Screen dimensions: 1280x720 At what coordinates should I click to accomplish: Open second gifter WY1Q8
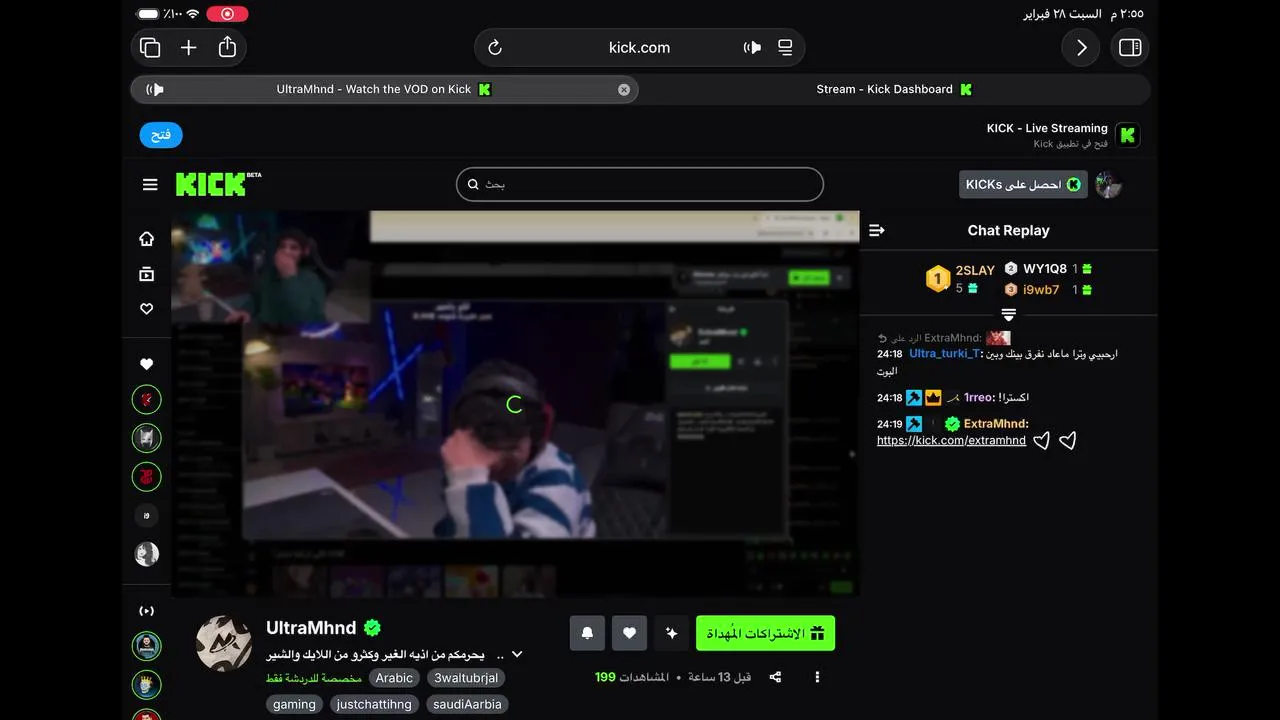point(1045,269)
